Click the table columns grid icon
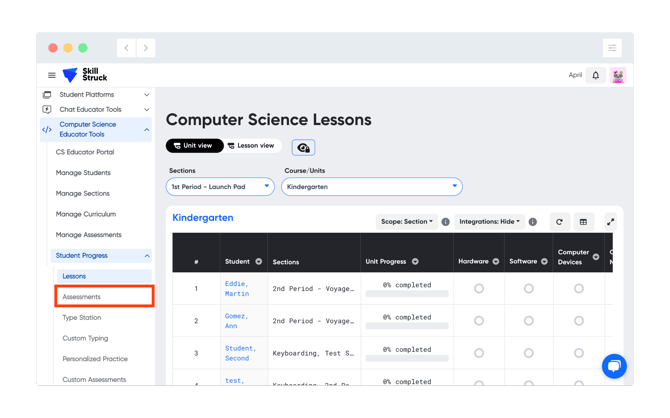The height and width of the screenshot is (418, 670). (x=583, y=222)
